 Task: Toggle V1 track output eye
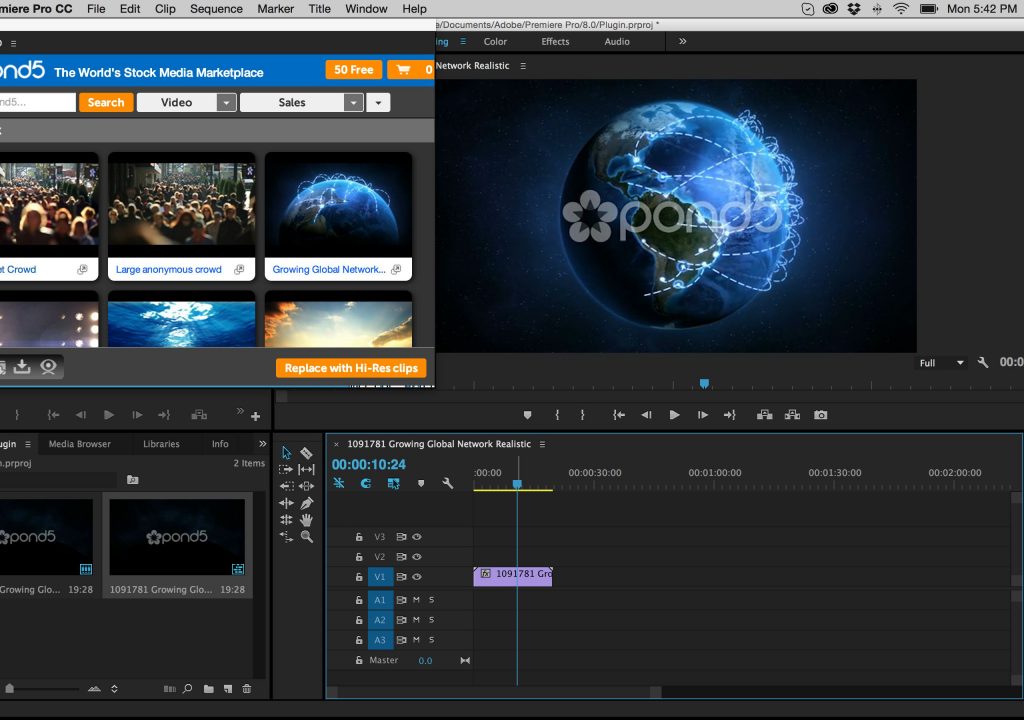(417, 577)
